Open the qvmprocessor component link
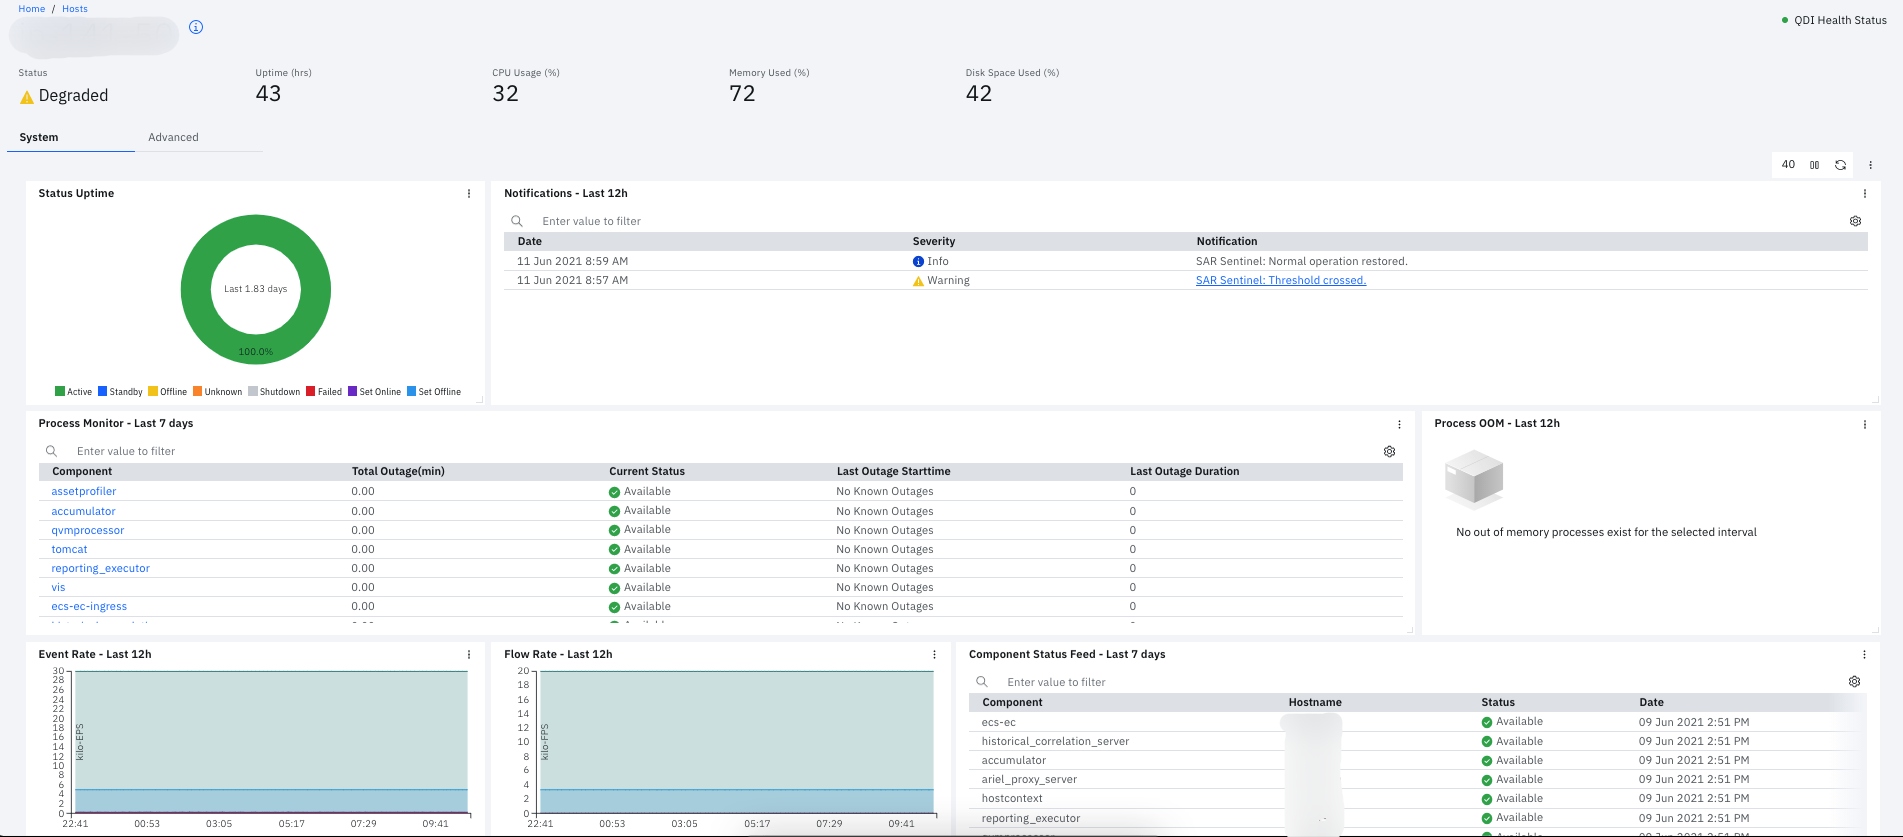The image size is (1903, 837). (88, 530)
